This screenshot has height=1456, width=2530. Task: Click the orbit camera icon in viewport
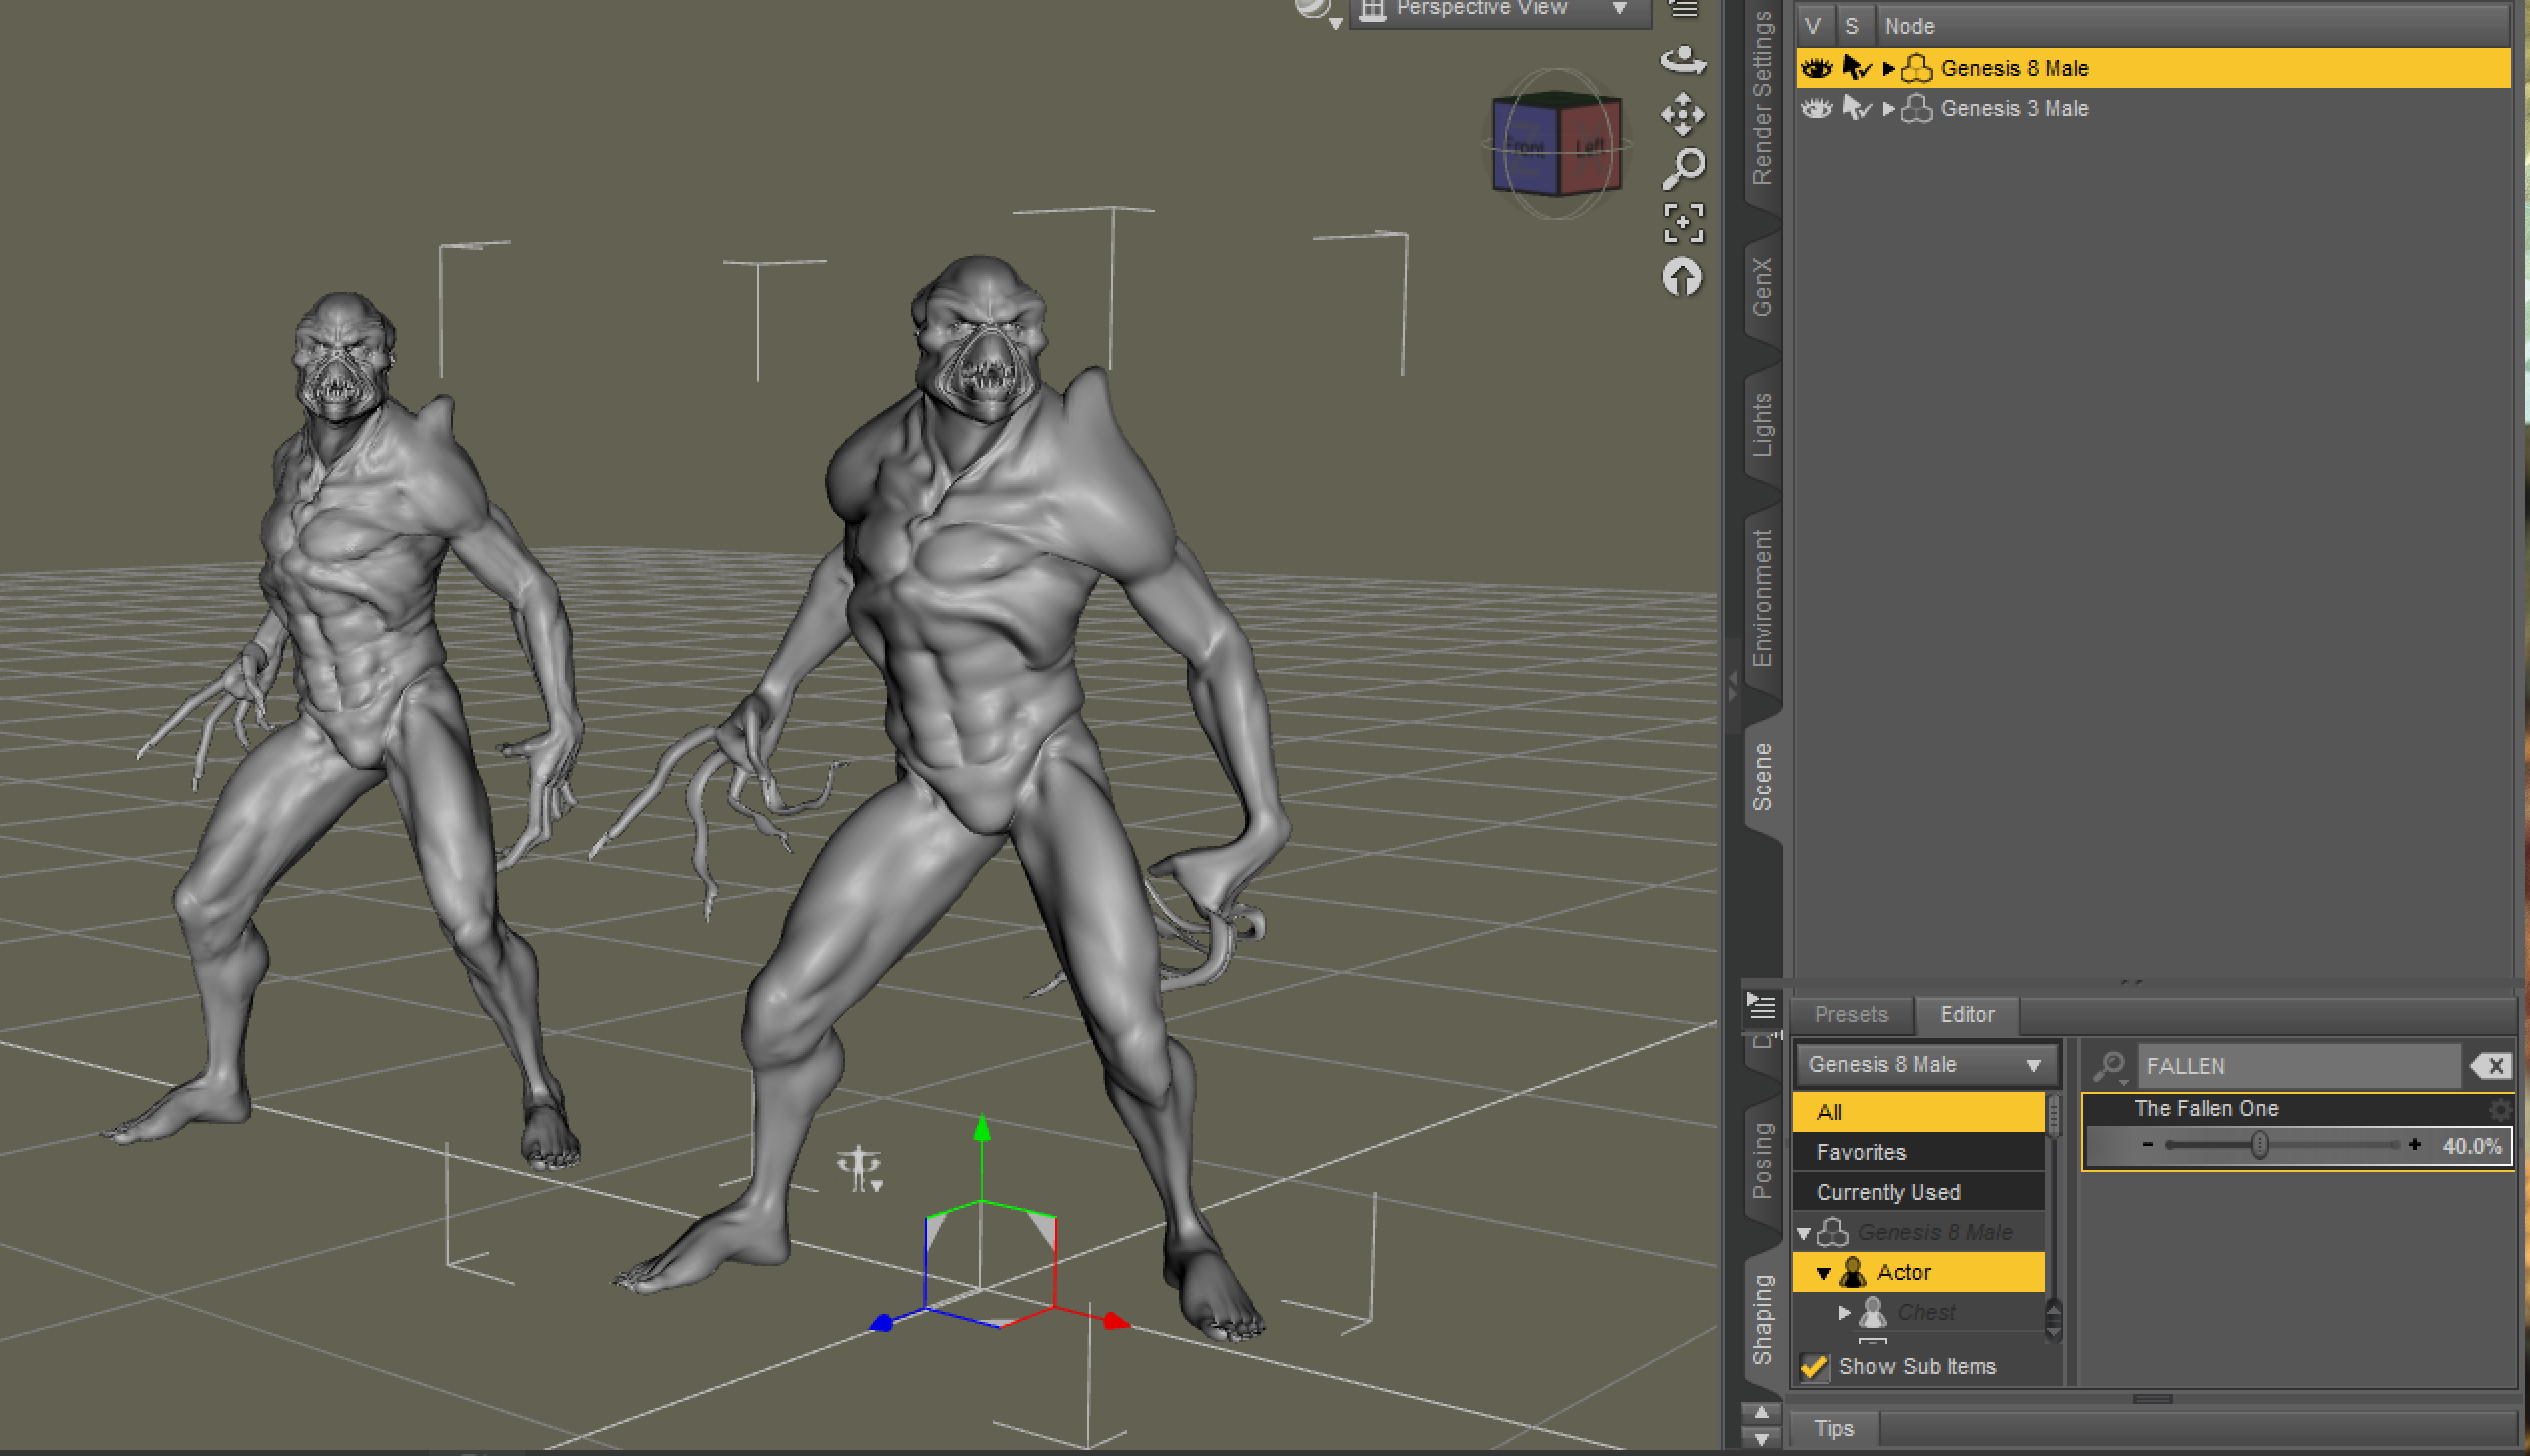(1683, 60)
